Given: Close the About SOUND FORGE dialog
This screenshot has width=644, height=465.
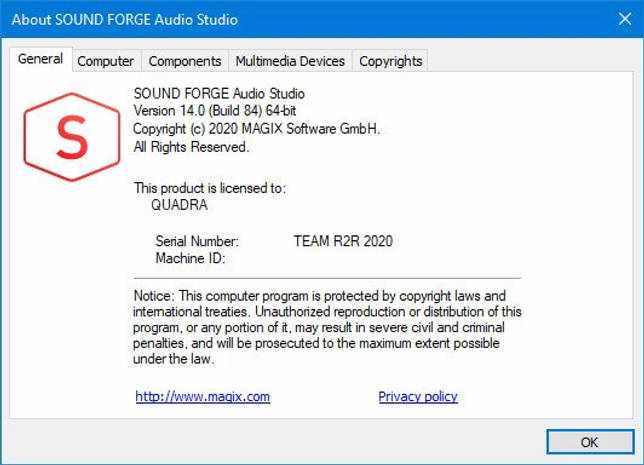Looking at the screenshot, I should (625, 19).
